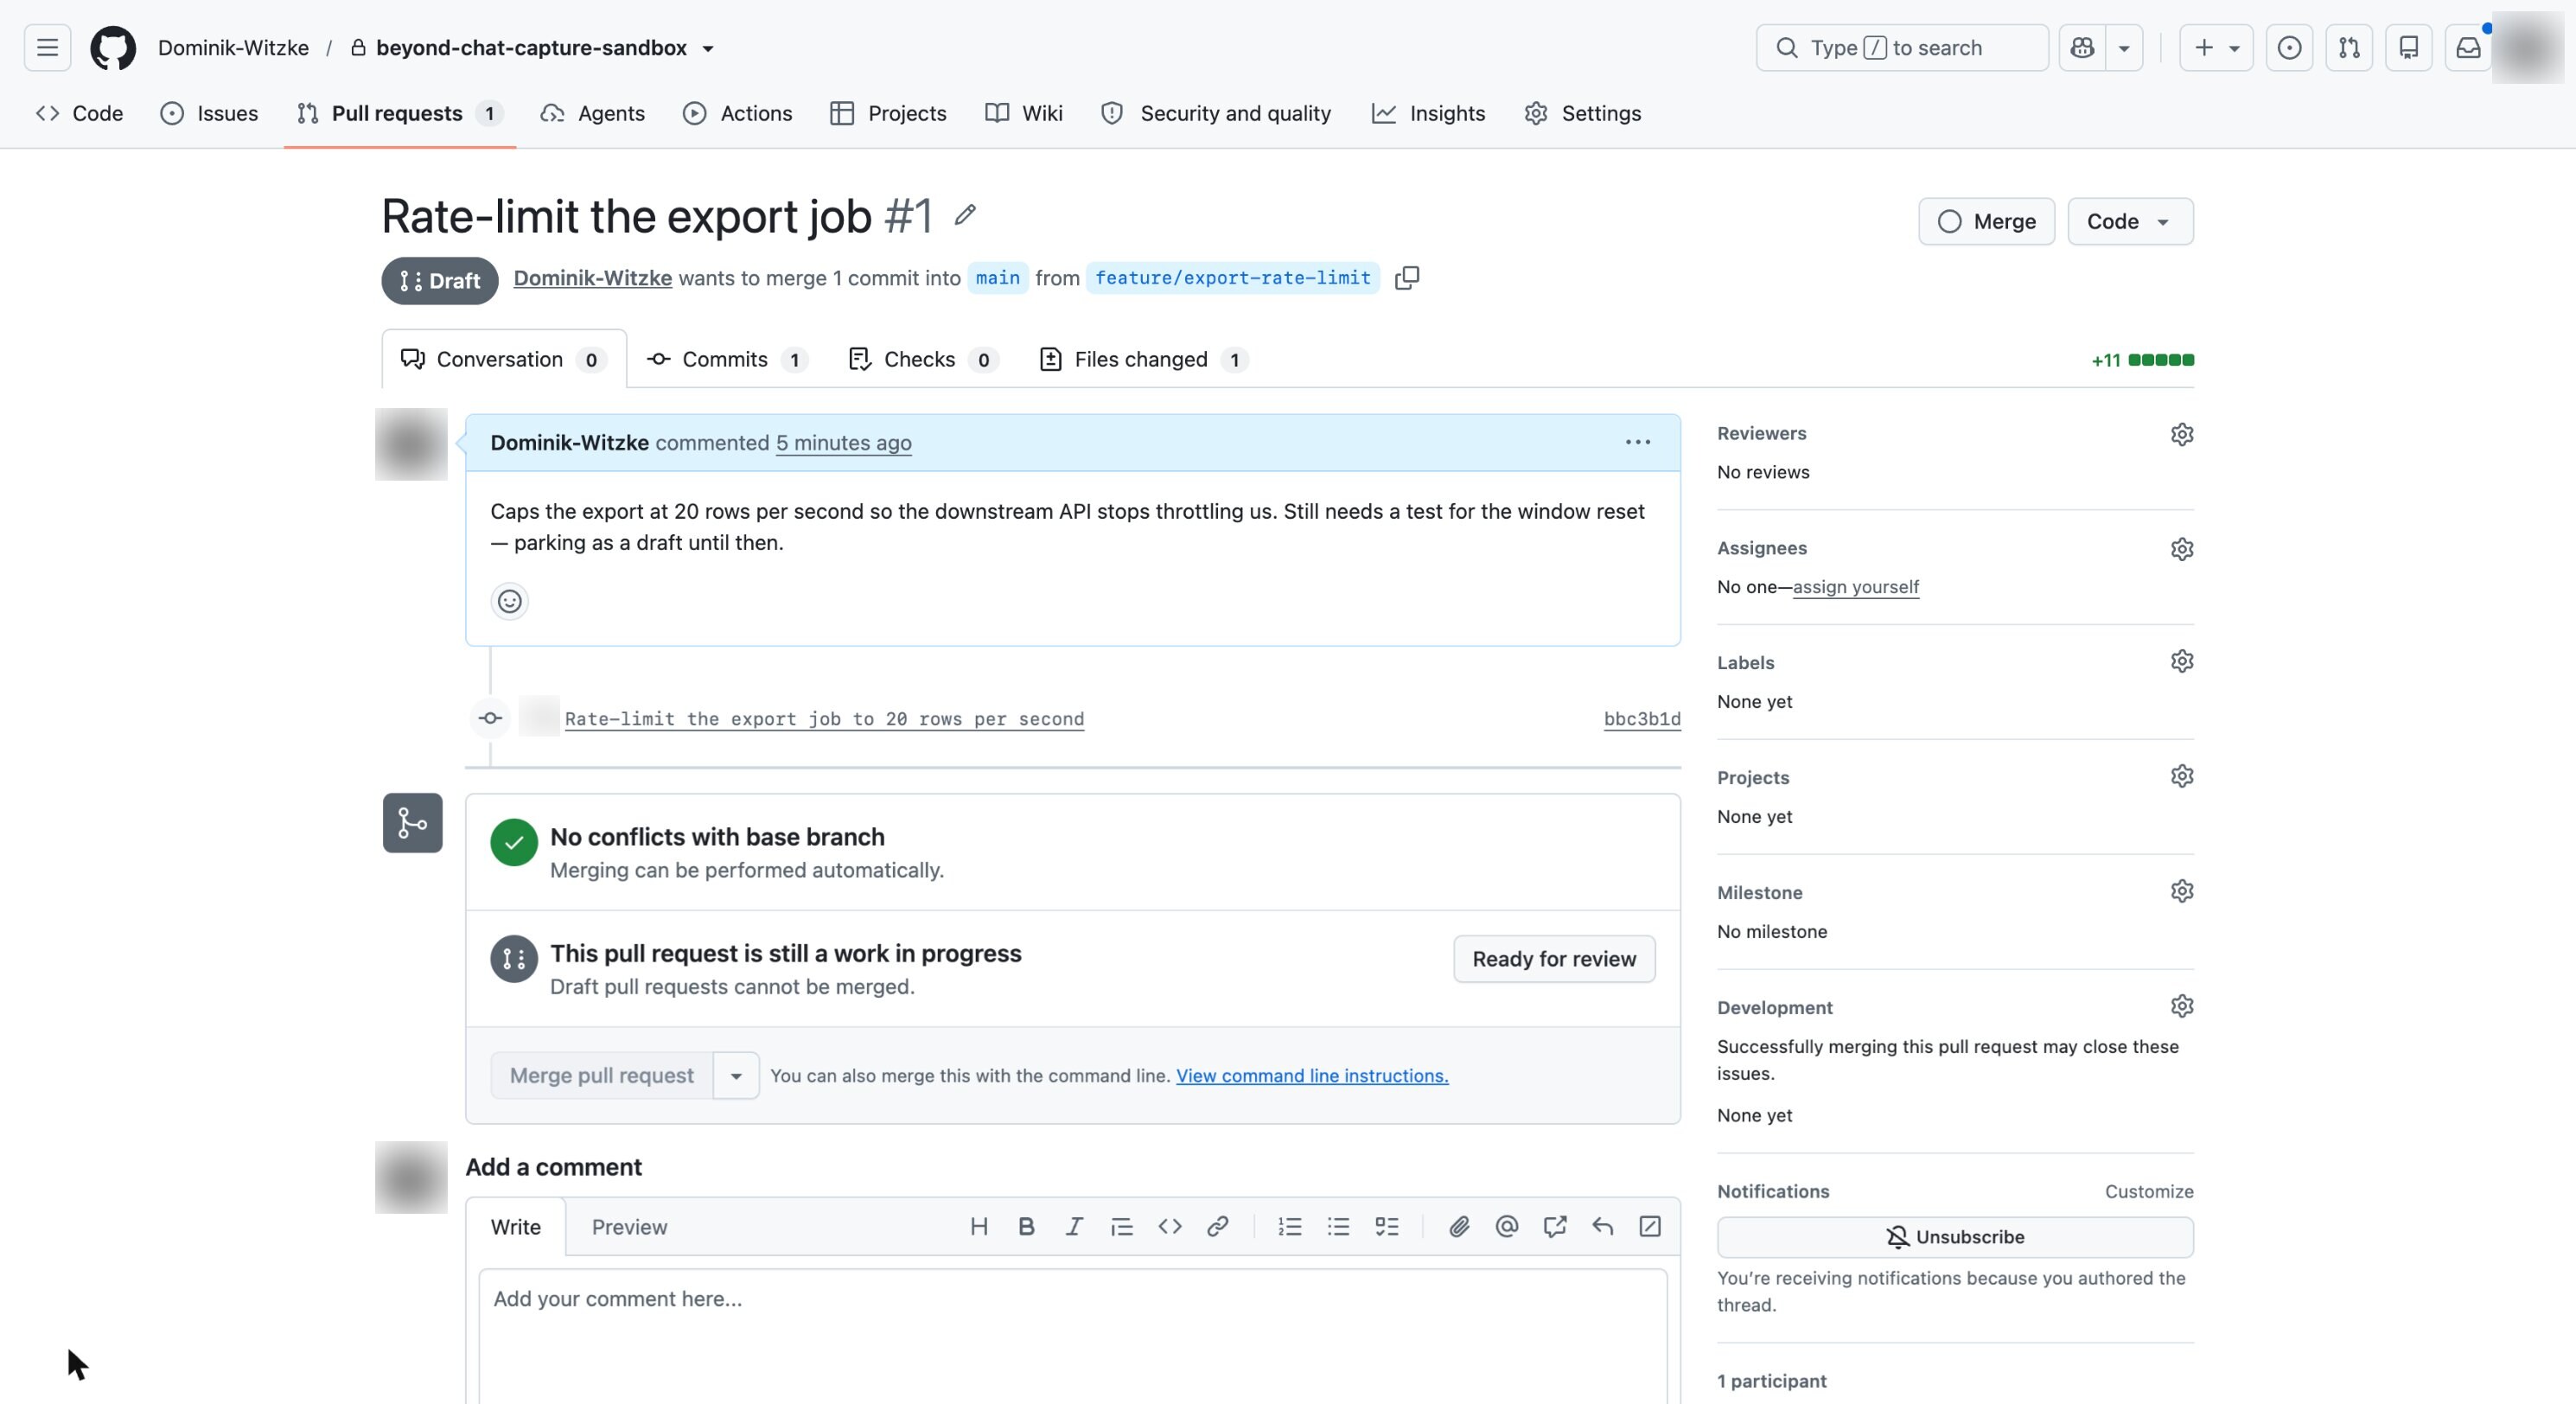
Task: Copy the feature/export-rate-limit branch name
Action: coord(1407,278)
